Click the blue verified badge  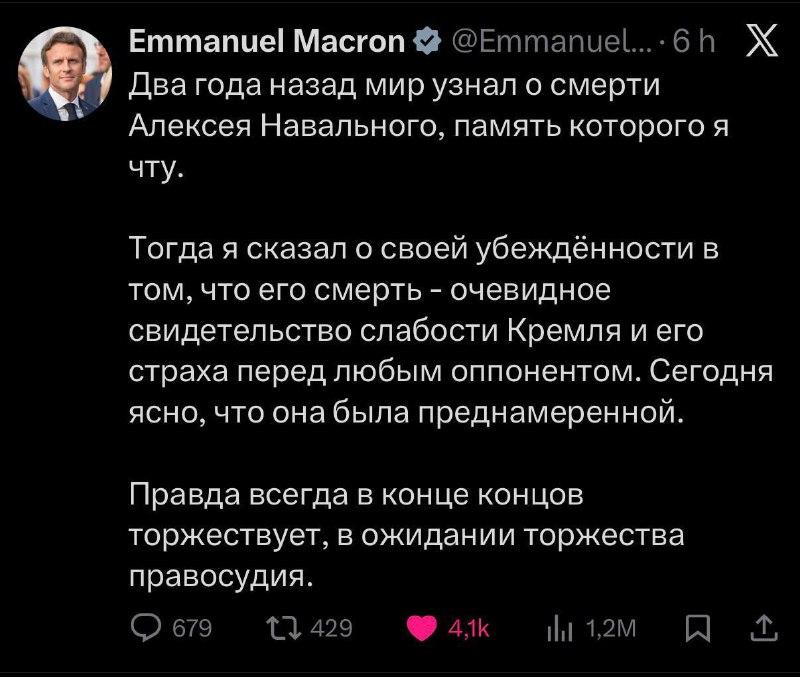[x=425, y=42]
